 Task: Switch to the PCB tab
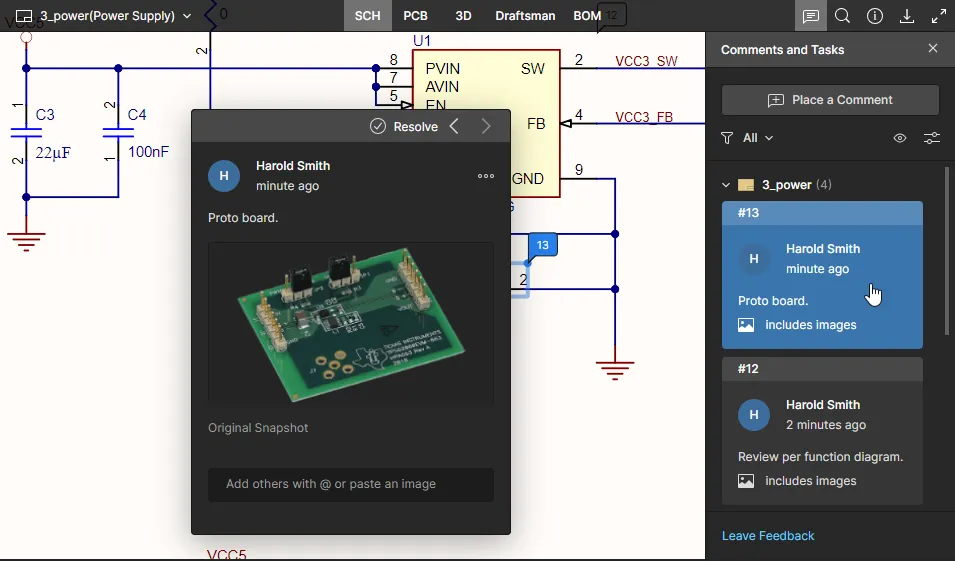pos(415,16)
